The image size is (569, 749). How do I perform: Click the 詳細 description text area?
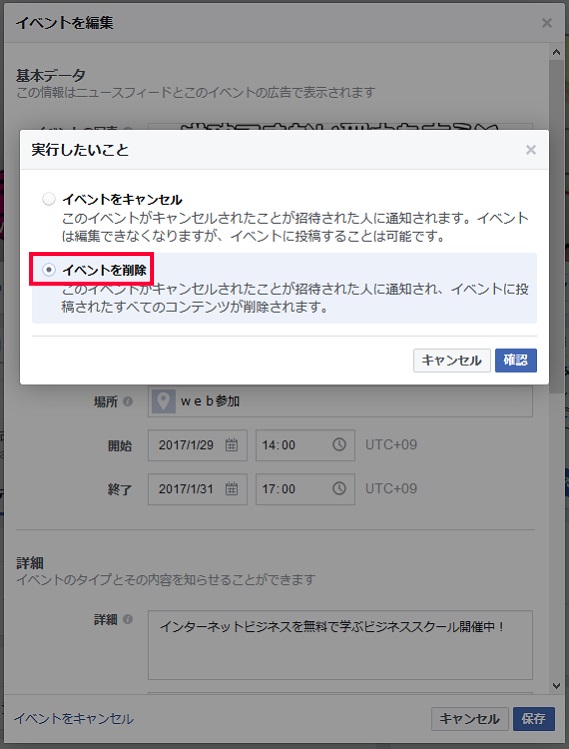pyautogui.click(x=340, y=644)
